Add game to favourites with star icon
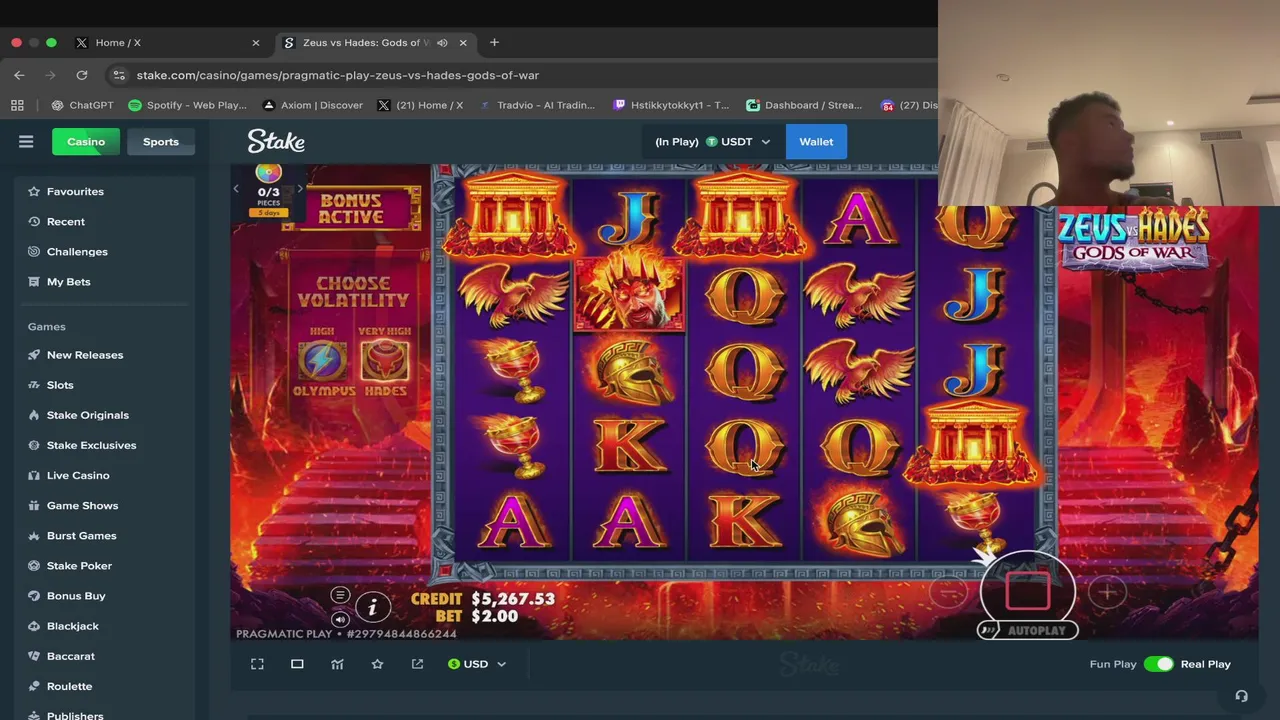The image size is (1280, 720). point(377,664)
